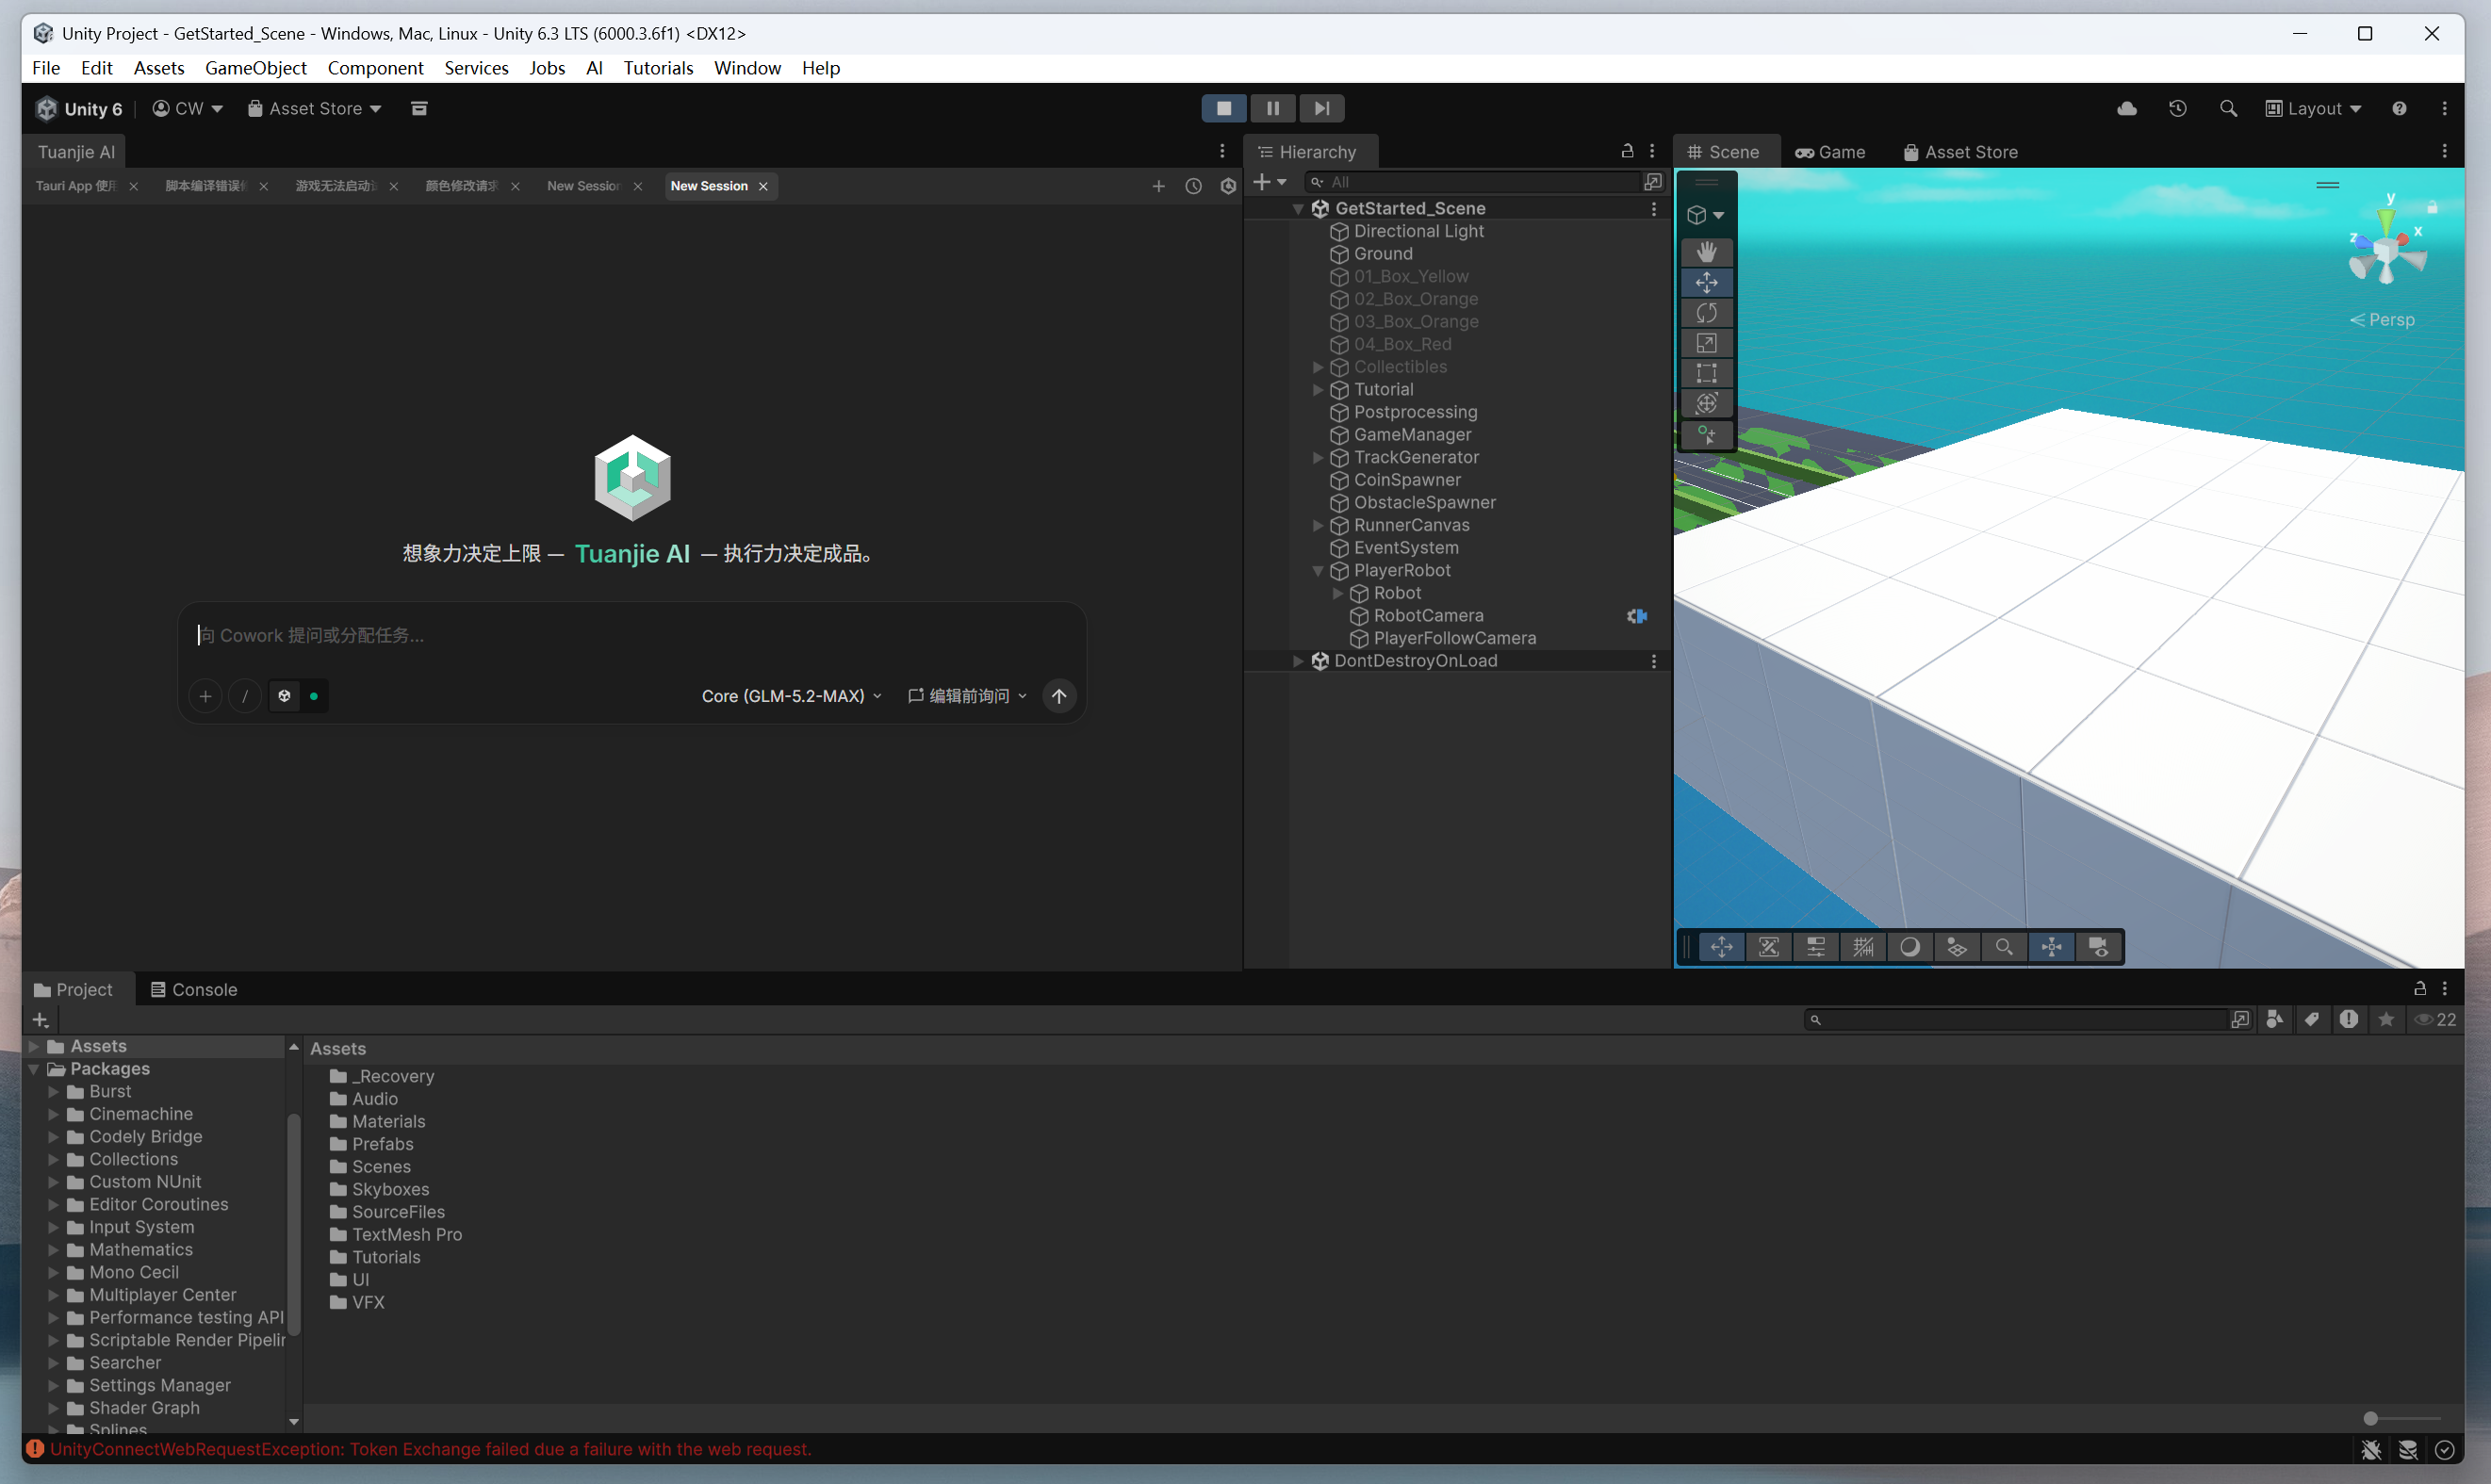The image size is (2491, 1484).
Task: Select the Rect tool
Action: 1706,373
